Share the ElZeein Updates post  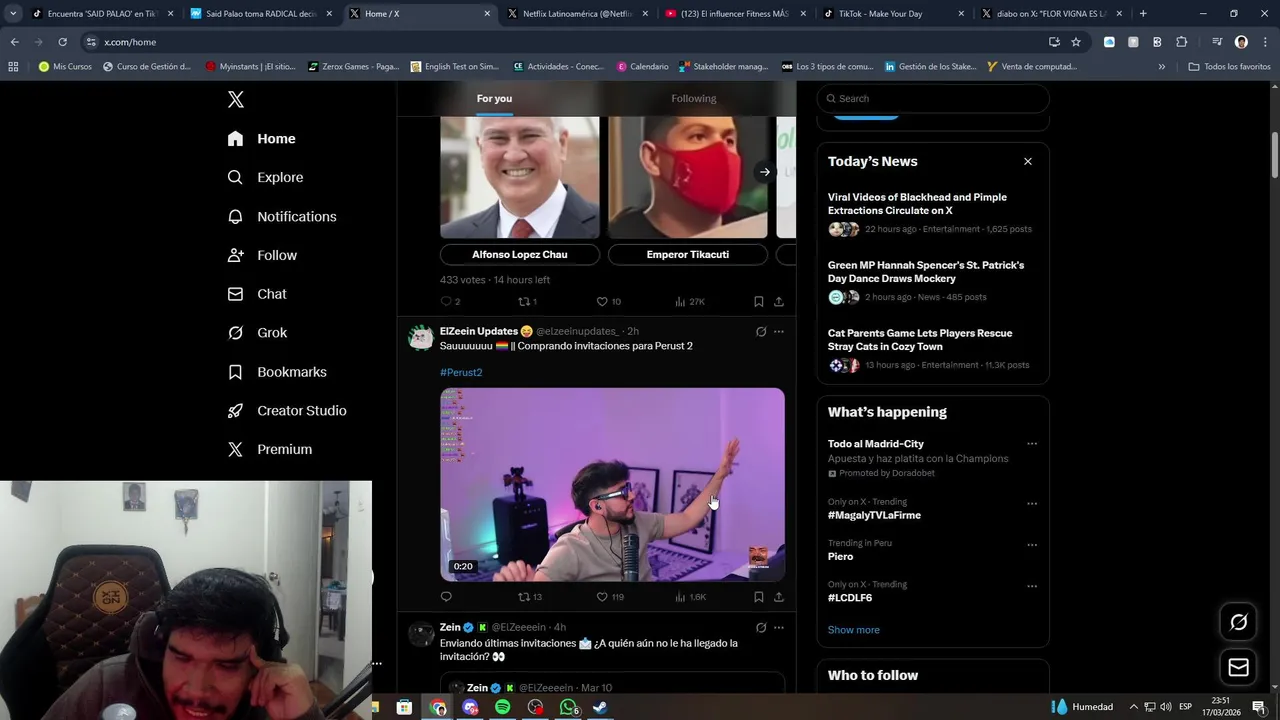[x=779, y=597]
